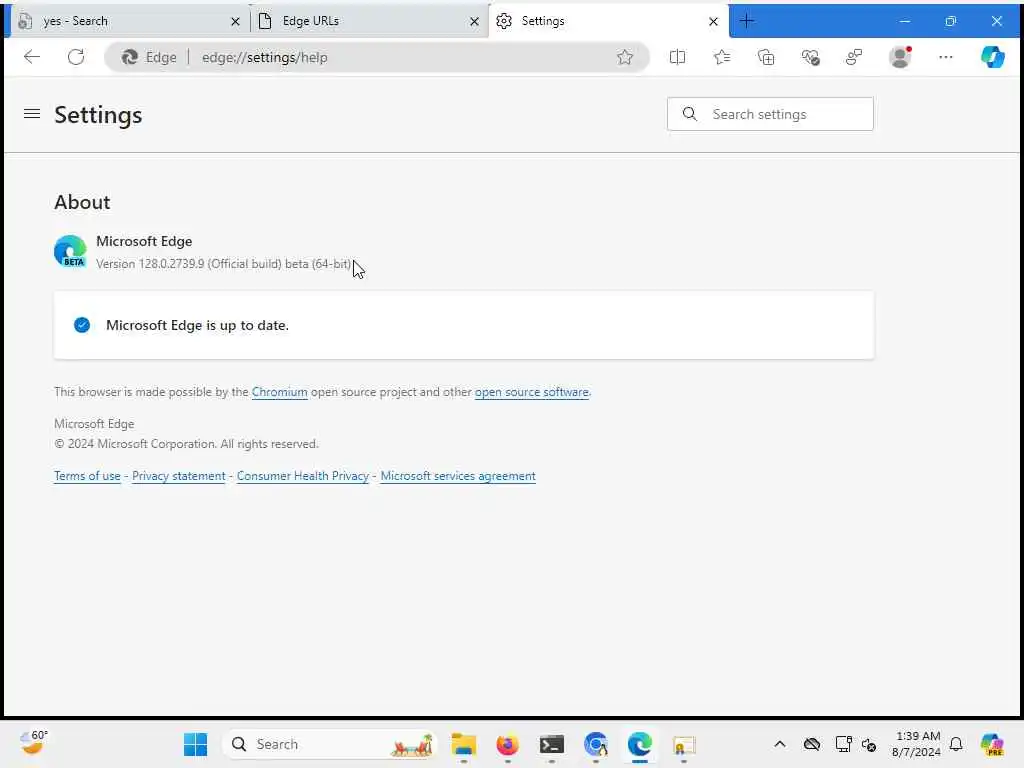Switch to the Edge URLs tab
This screenshot has height=768, width=1024.
click(369, 21)
